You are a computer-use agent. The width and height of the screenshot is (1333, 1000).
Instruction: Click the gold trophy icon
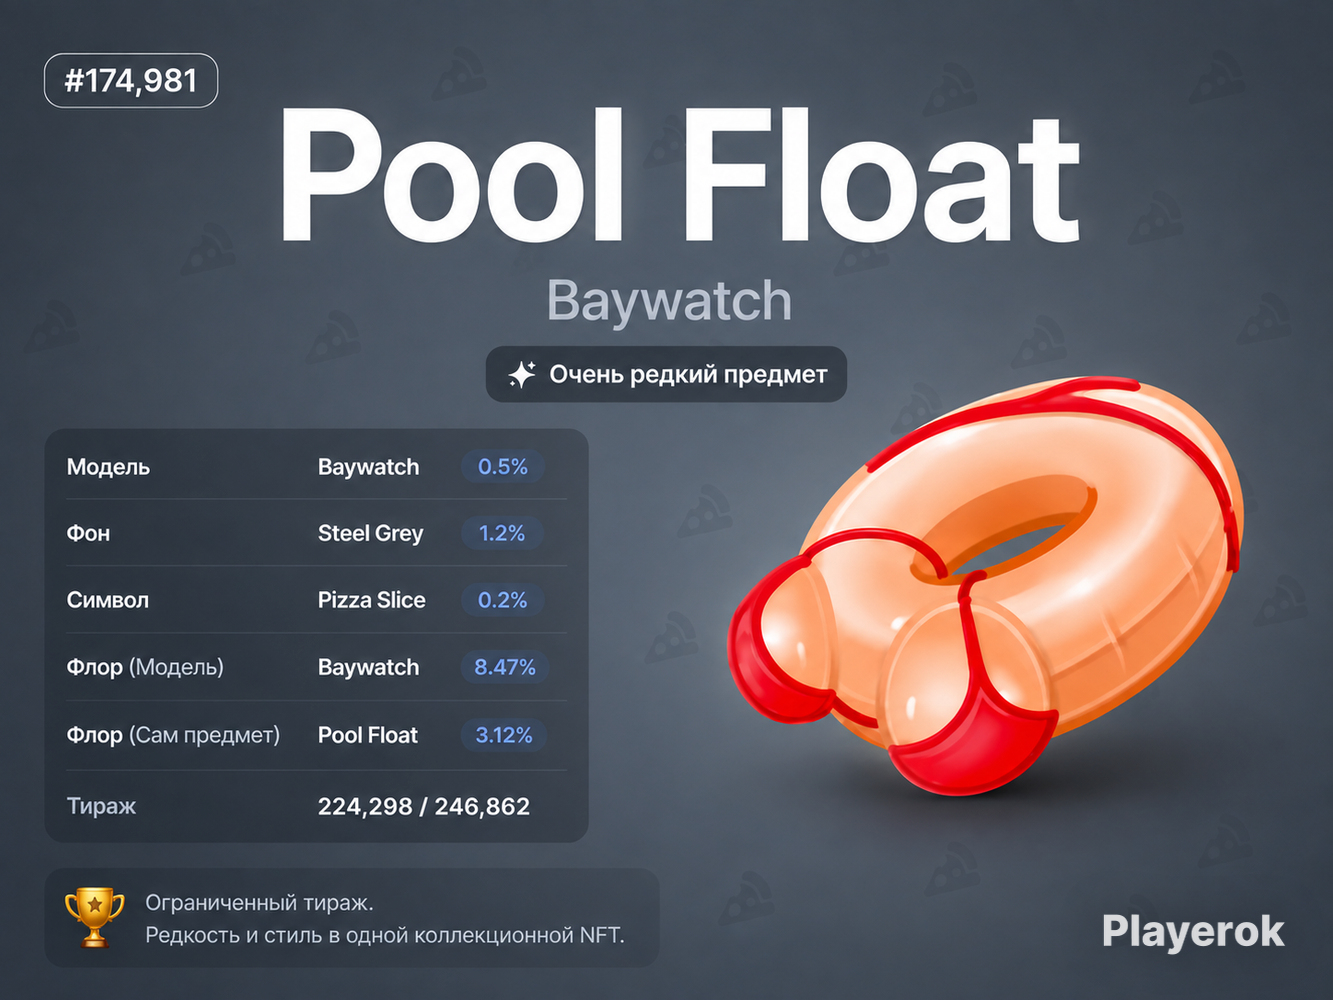click(95, 917)
